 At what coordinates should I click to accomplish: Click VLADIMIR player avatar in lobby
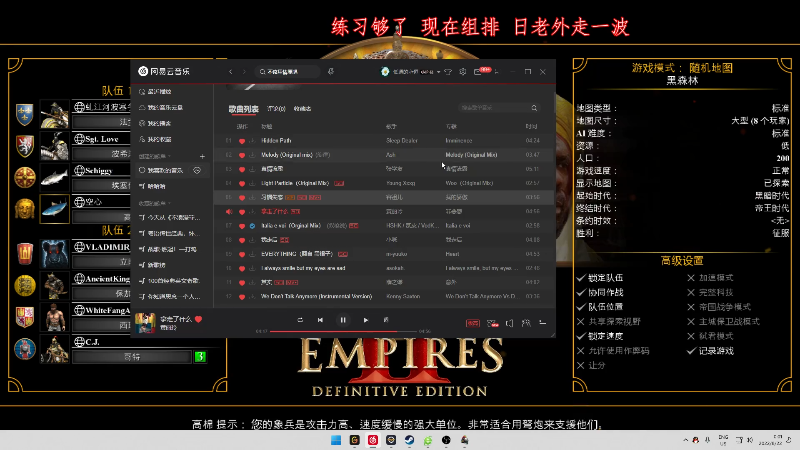(x=55, y=254)
